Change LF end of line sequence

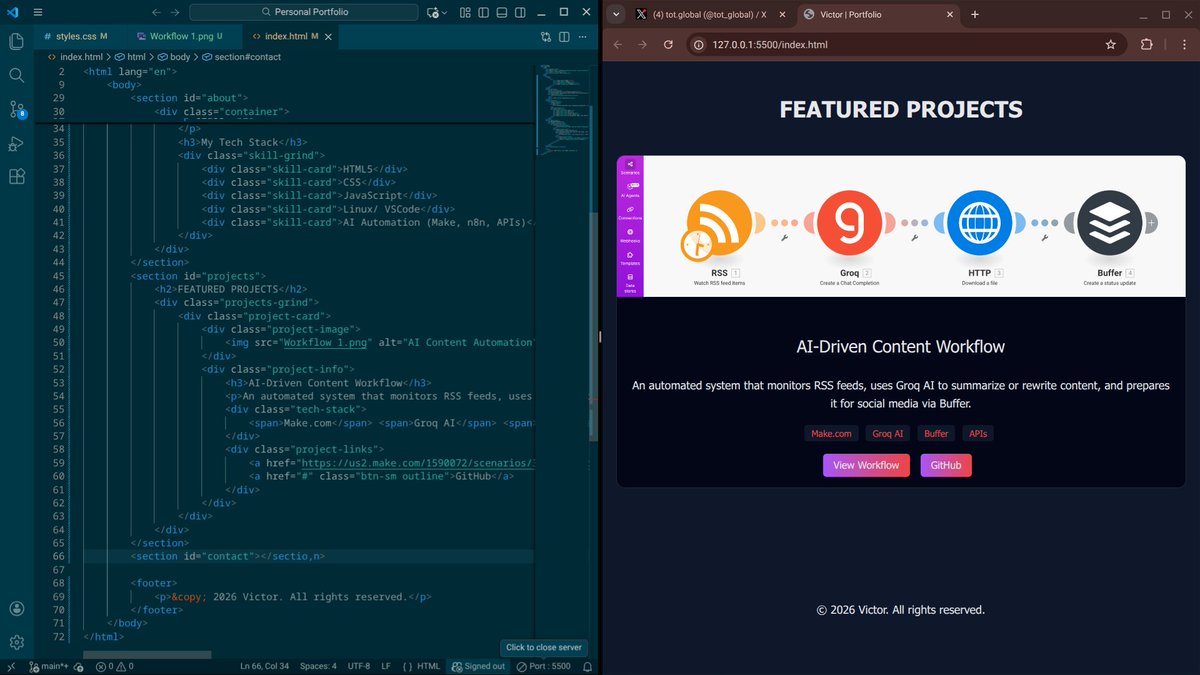(x=386, y=666)
